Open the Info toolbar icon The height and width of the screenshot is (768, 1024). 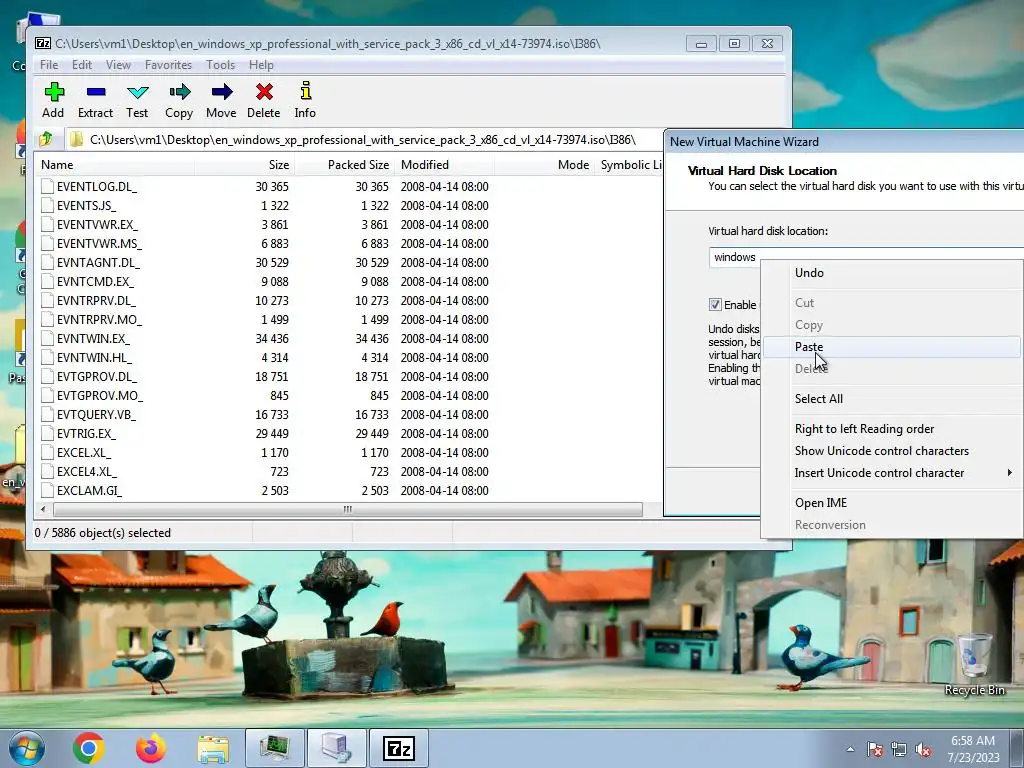(x=305, y=91)
